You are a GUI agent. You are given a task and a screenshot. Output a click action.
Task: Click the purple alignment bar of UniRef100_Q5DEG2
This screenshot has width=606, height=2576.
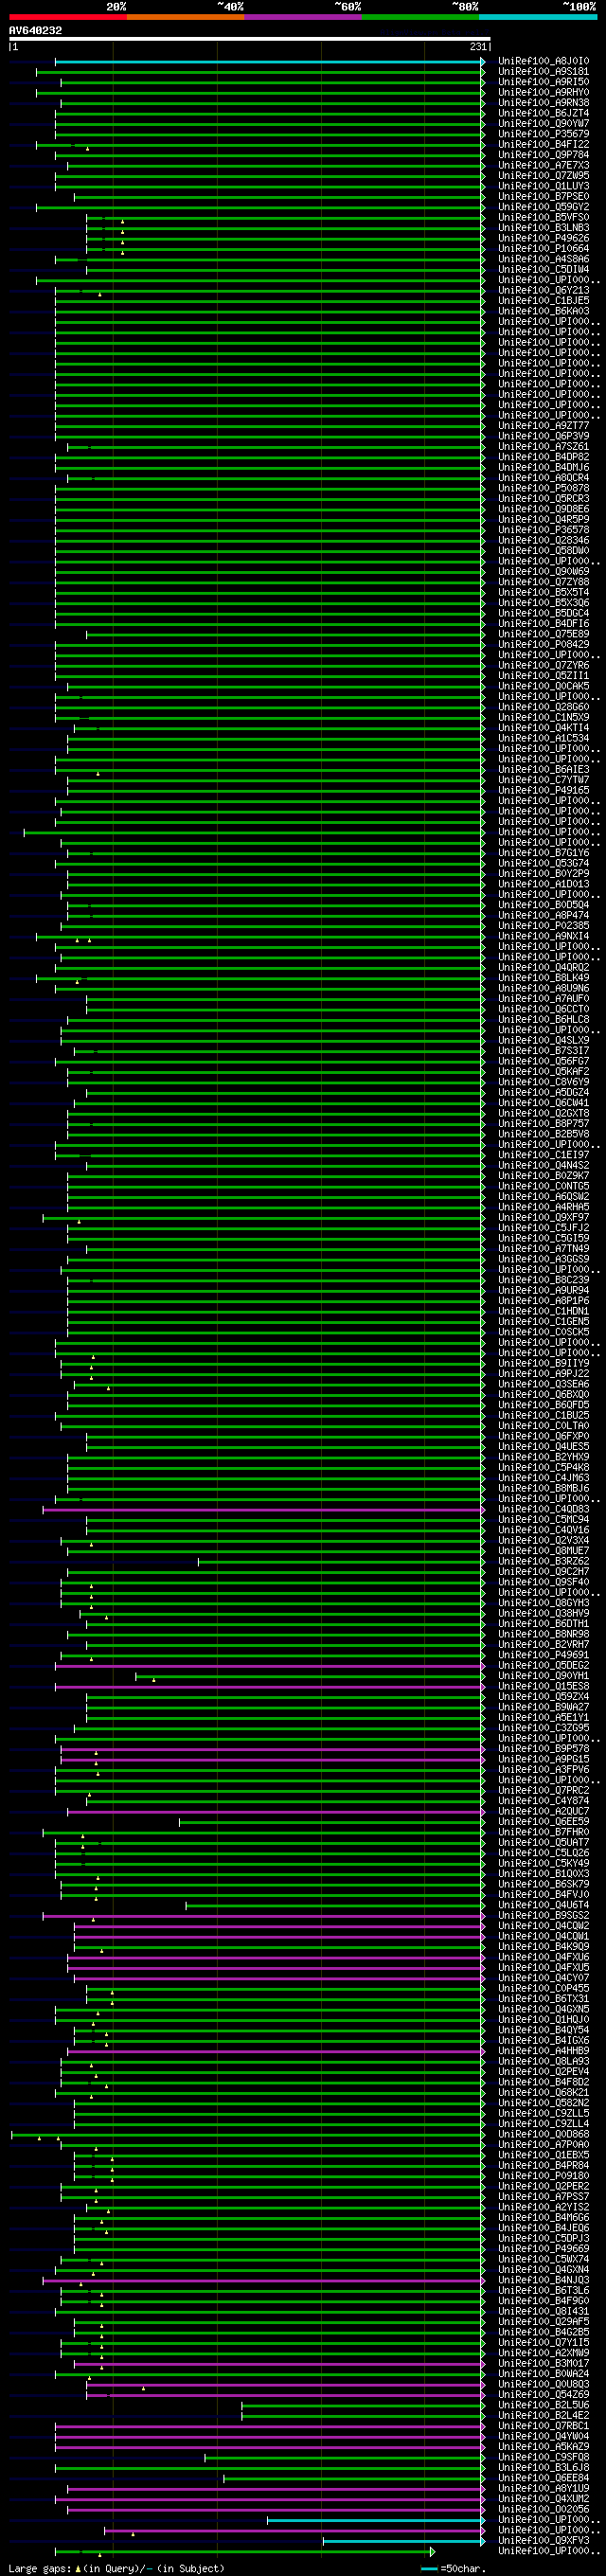pyautogui.click(x=269, y=1666)
